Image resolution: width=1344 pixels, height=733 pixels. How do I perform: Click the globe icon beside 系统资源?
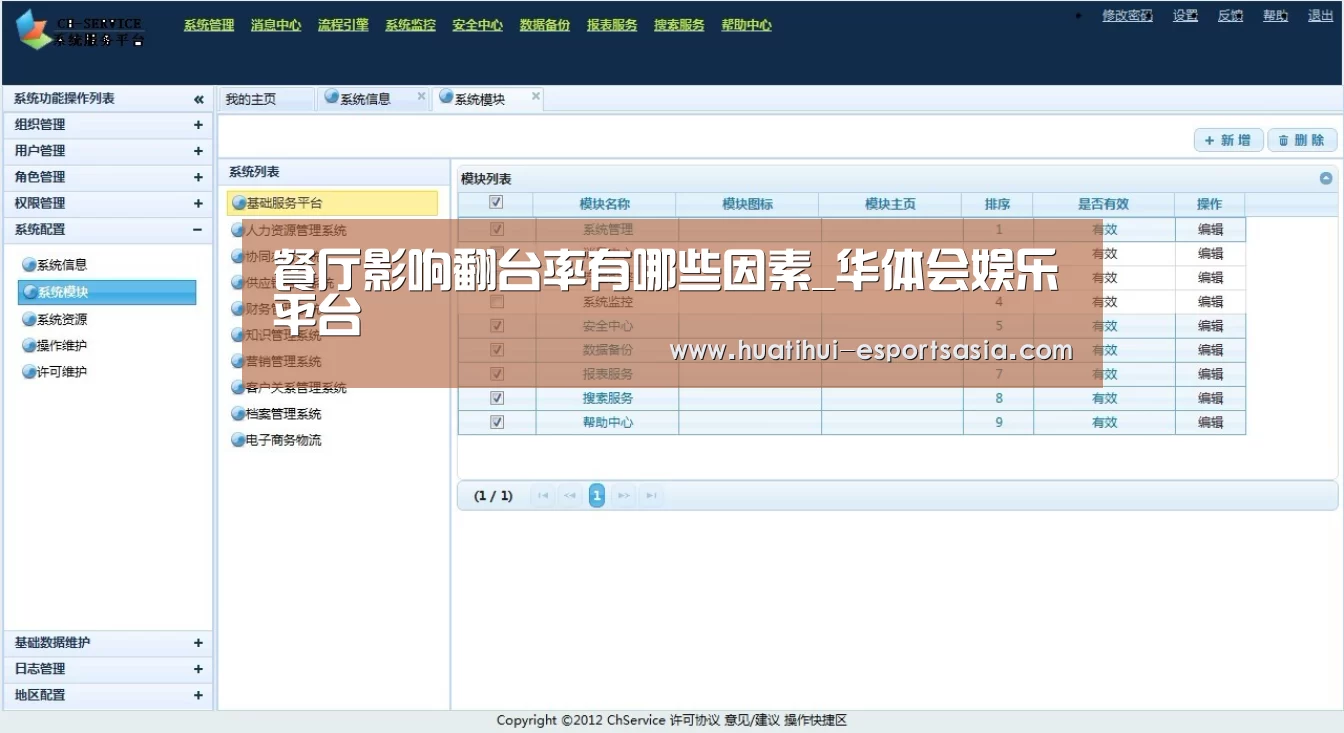(29, 319)
